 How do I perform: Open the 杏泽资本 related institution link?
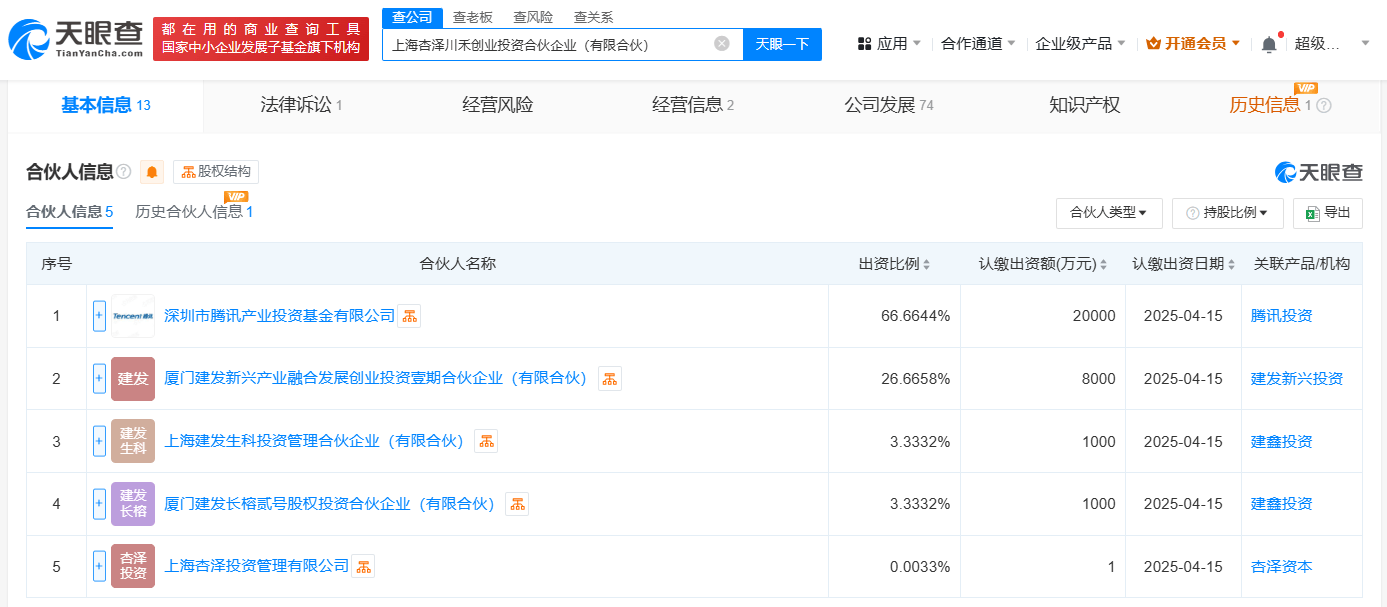pos(1281,566)
